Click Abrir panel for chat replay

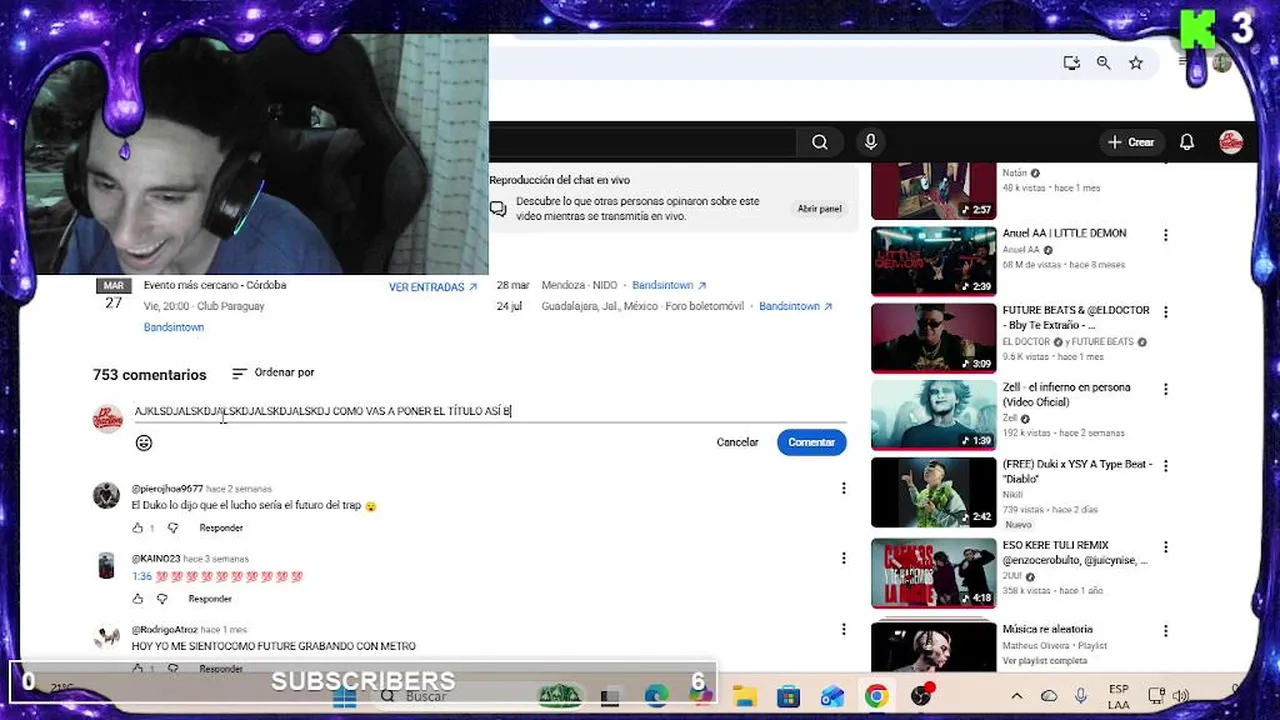coord(819,209)
